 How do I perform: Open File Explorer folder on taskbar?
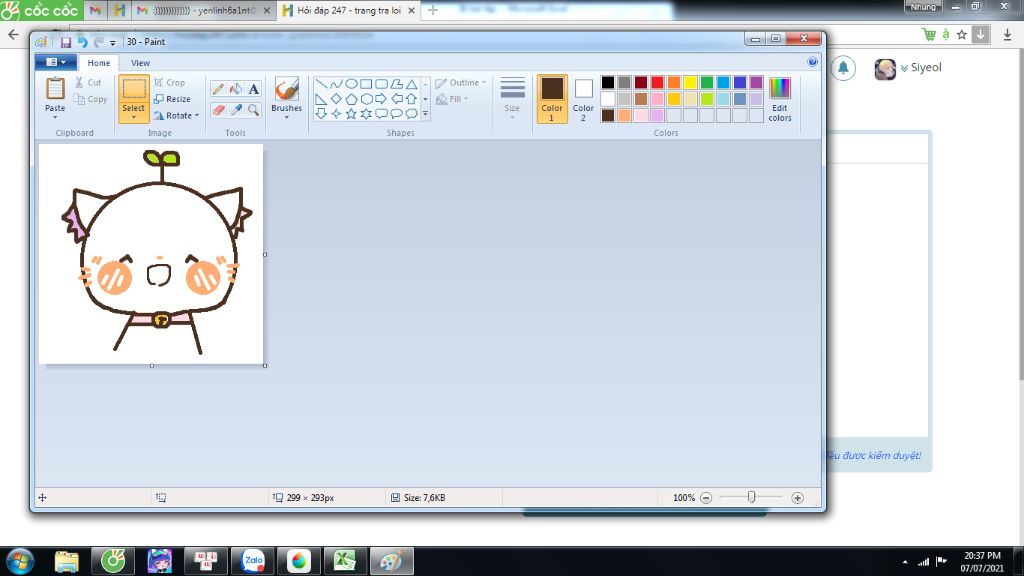(x=67, y=561)
